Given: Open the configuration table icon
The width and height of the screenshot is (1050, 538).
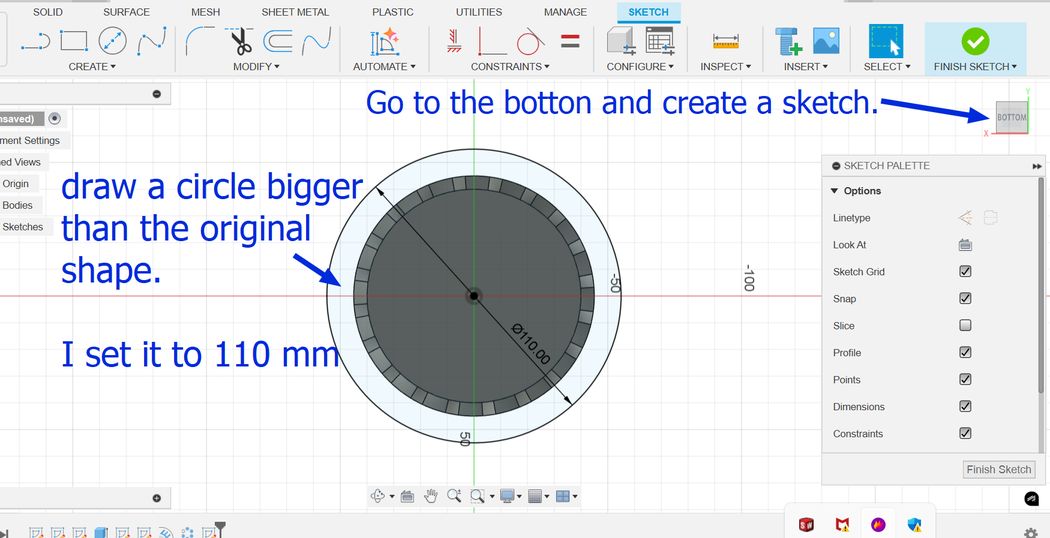Looking at the screenshot, I should click(x=660, y=40).
